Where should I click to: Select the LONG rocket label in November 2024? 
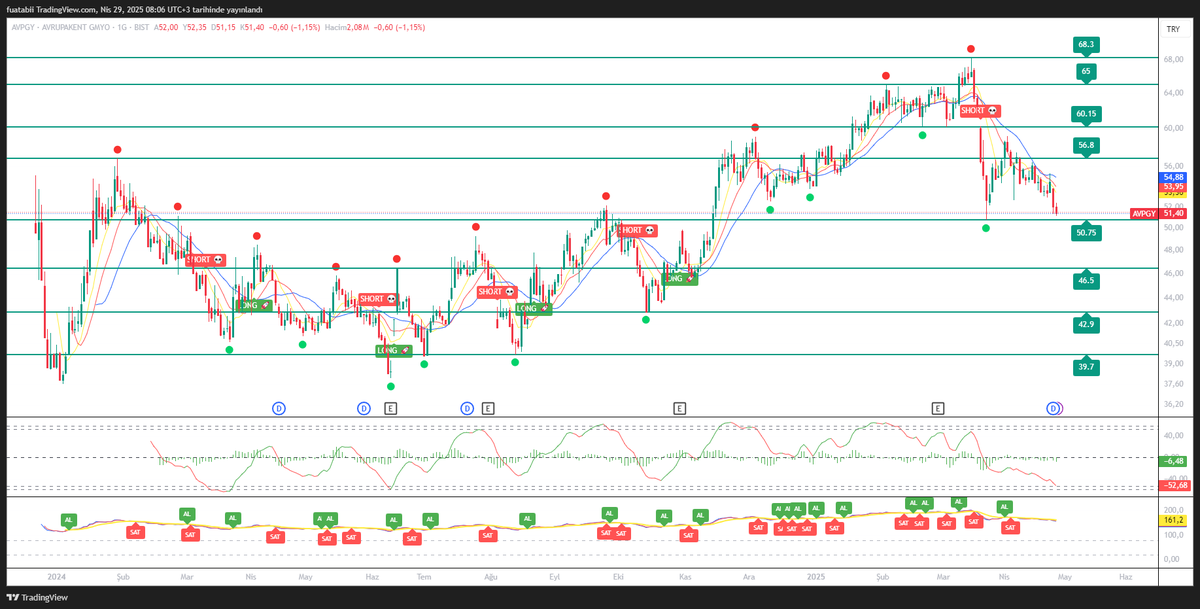click(680, 279)
